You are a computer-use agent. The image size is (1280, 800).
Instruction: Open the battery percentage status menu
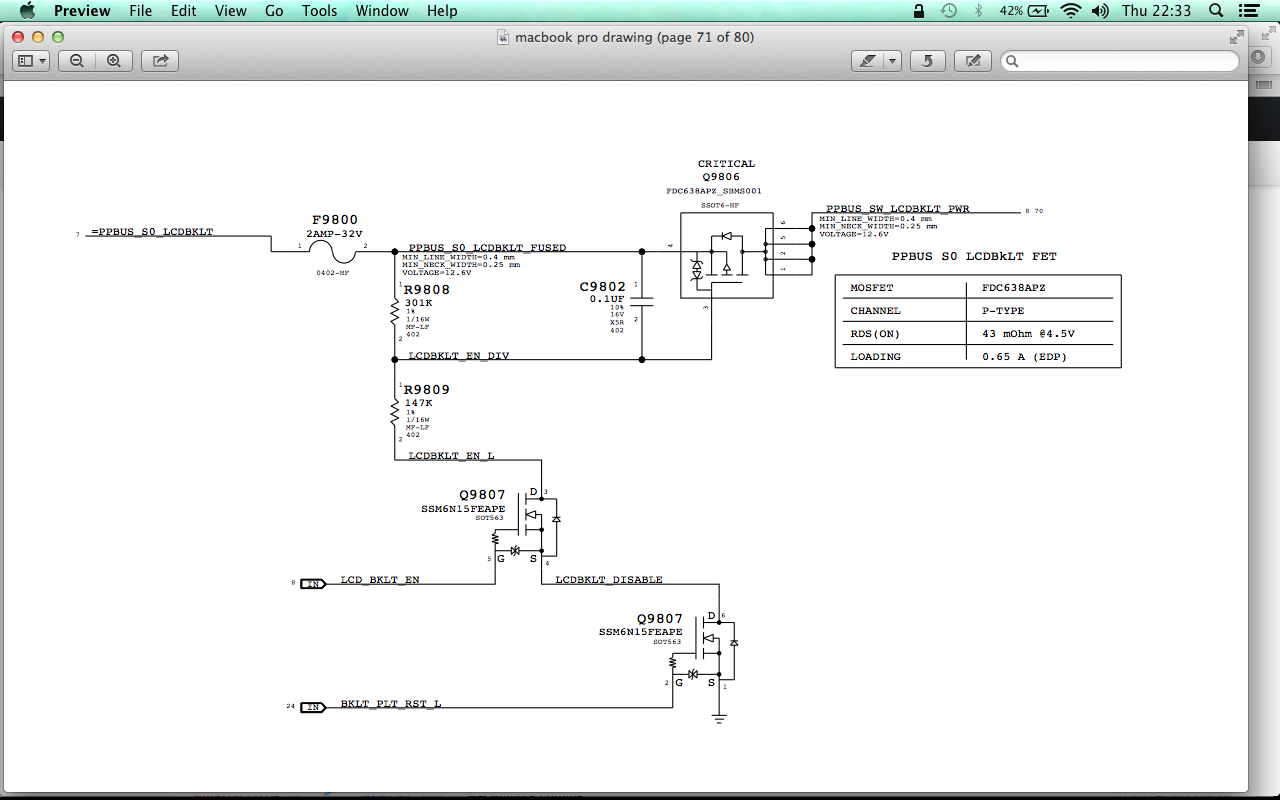pos(1024,11)
